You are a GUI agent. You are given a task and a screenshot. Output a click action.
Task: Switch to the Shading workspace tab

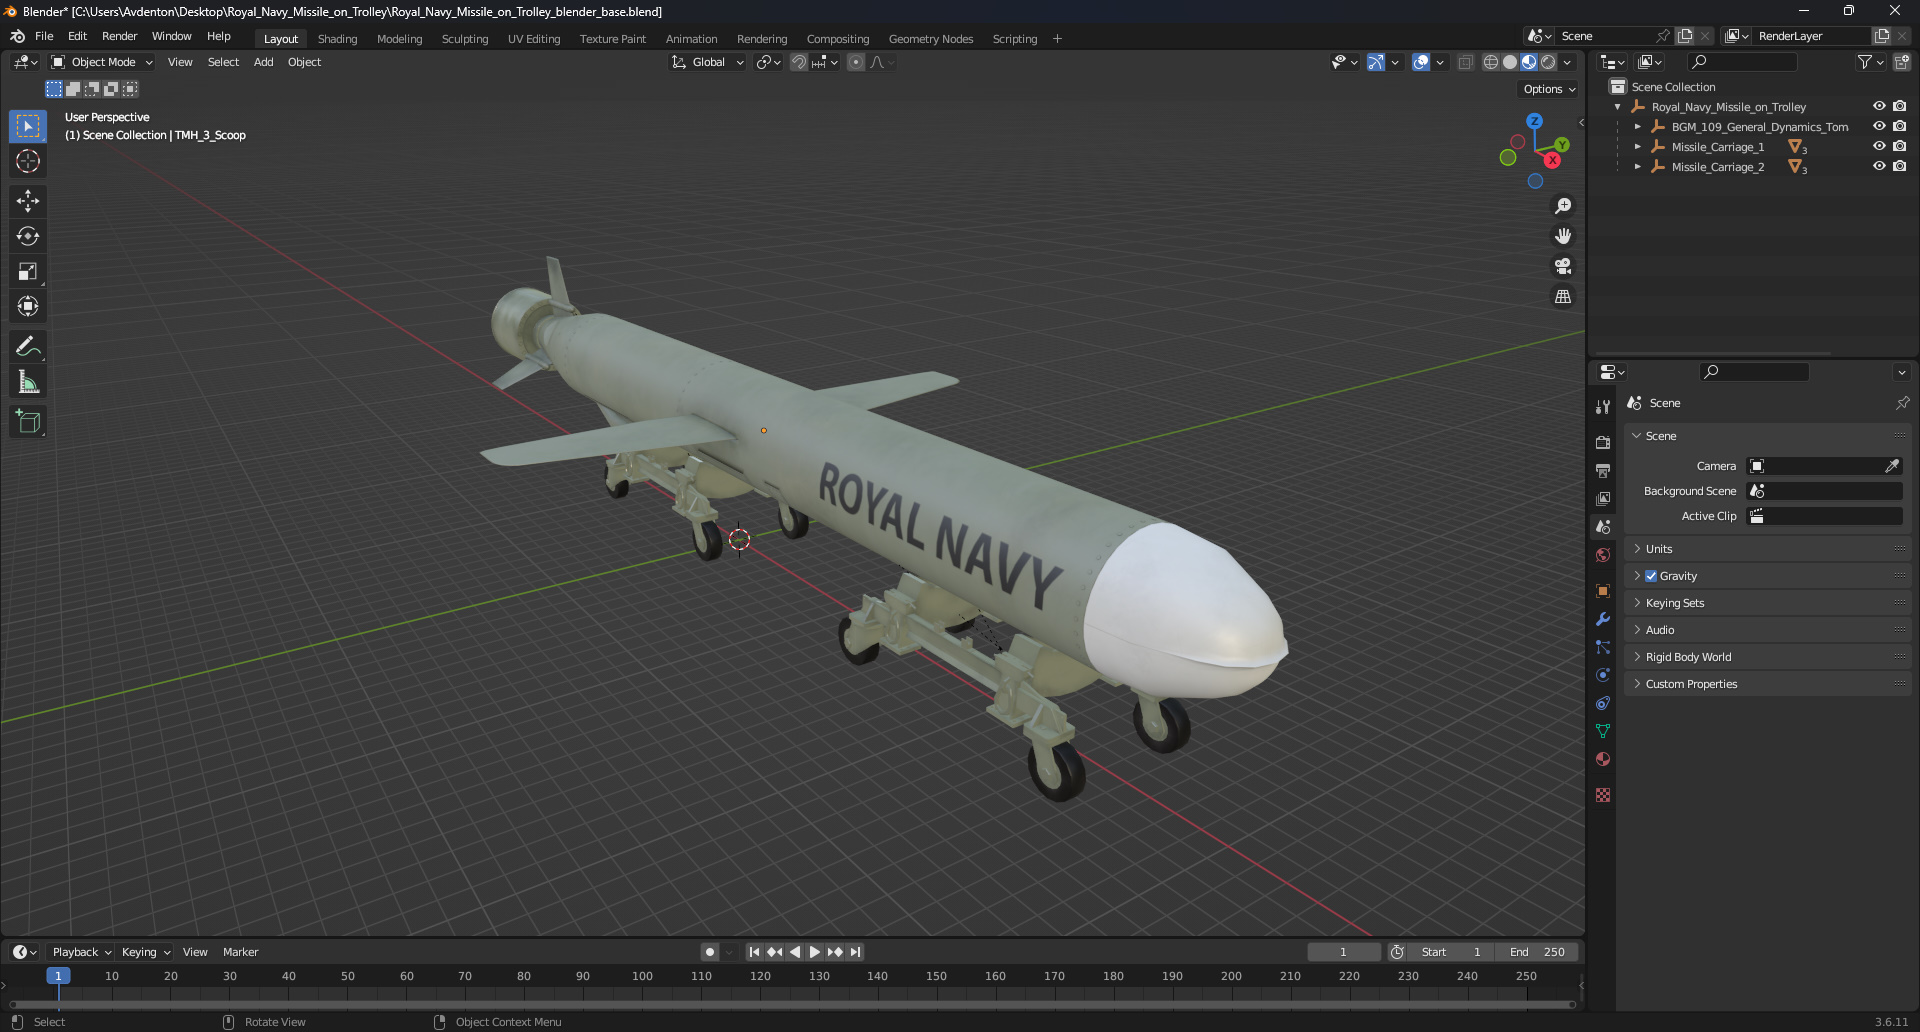click(x=337, y=39)
